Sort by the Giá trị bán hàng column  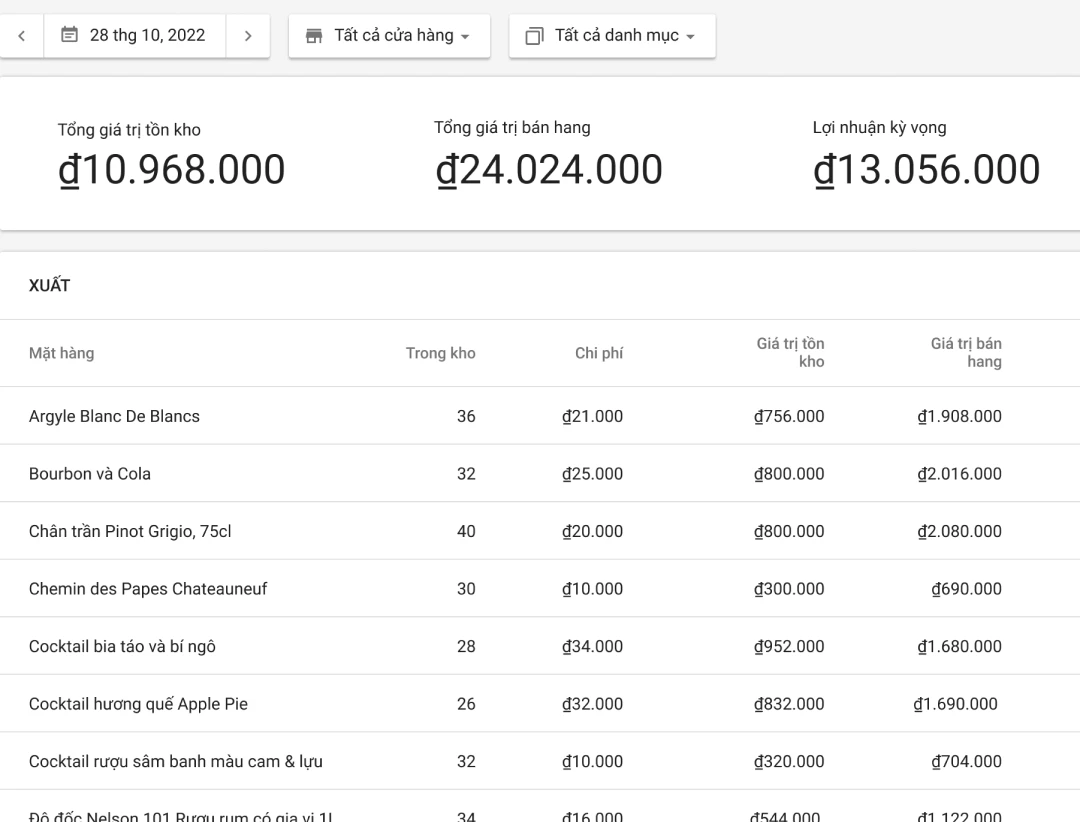(x=965, y=352)
